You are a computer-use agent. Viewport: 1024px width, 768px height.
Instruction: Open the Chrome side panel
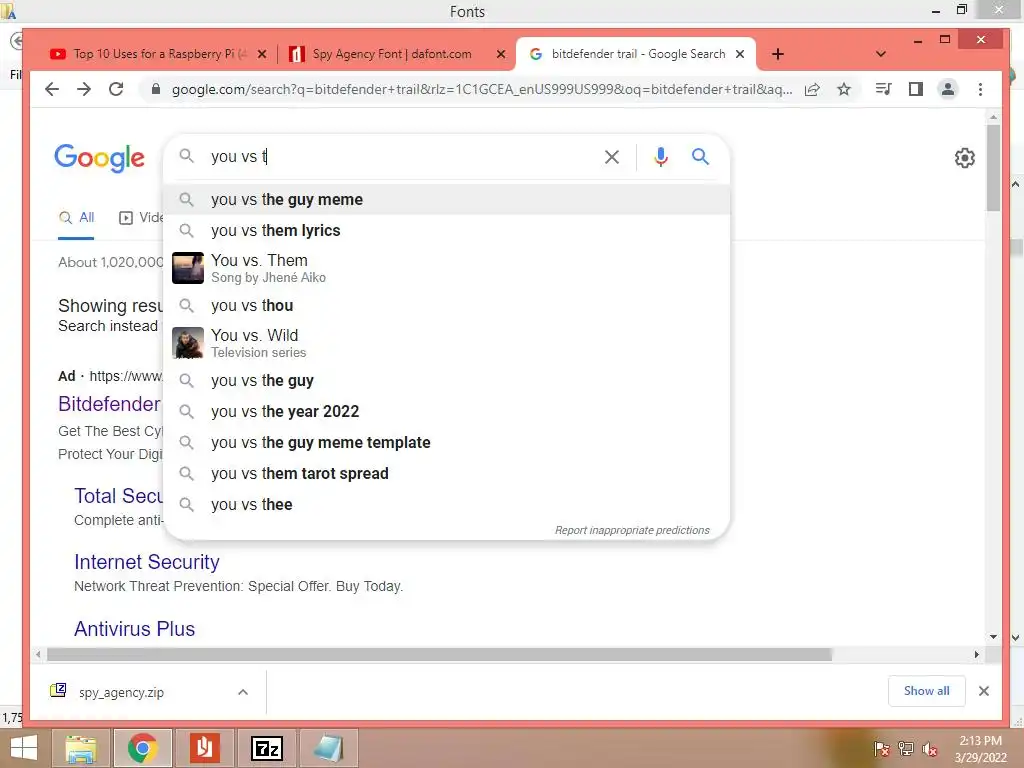916,89
